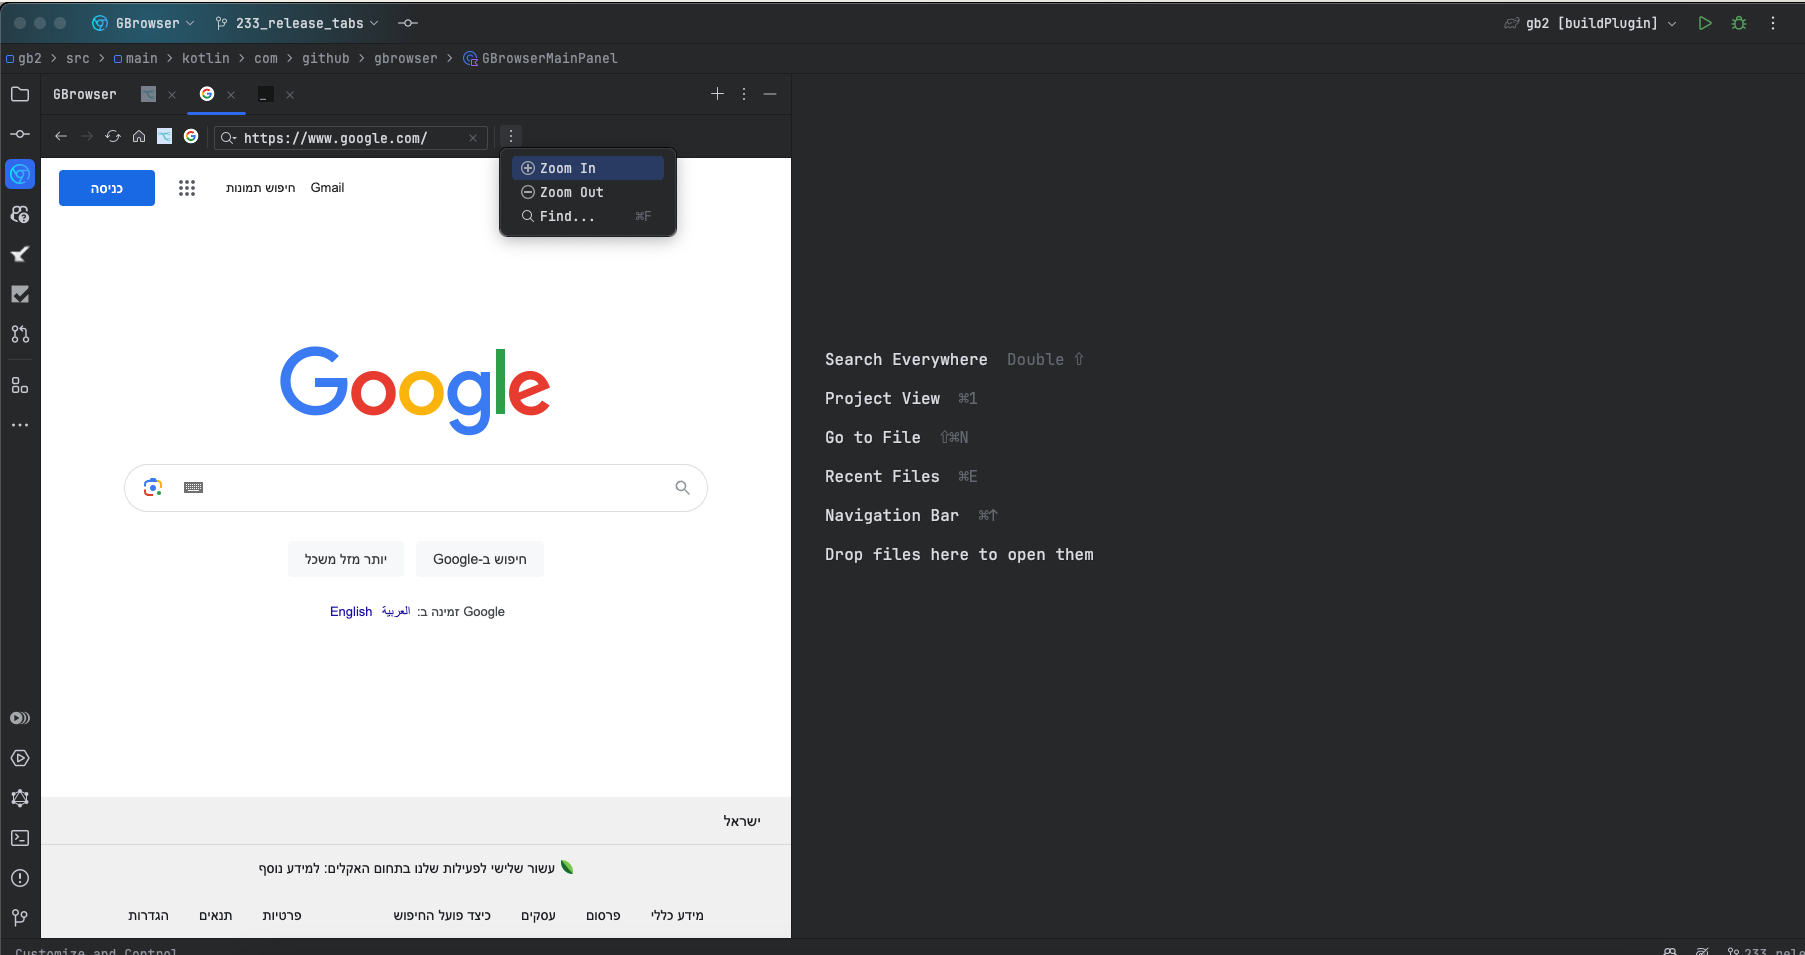Clear the URL field with the x icon

coord(473,138)
